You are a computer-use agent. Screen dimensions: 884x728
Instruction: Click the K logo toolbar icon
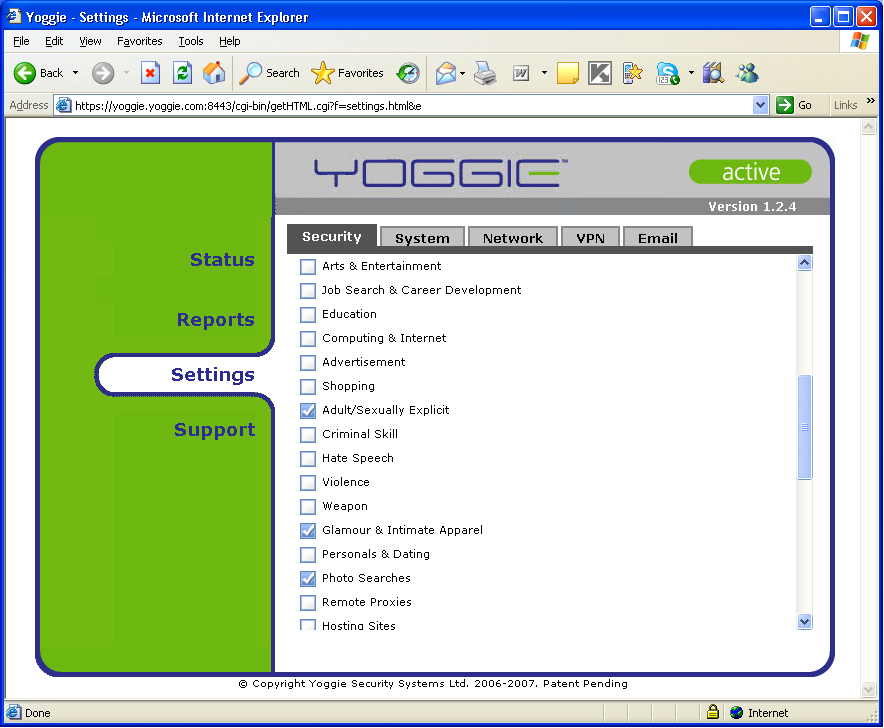(x=600, y=73)
